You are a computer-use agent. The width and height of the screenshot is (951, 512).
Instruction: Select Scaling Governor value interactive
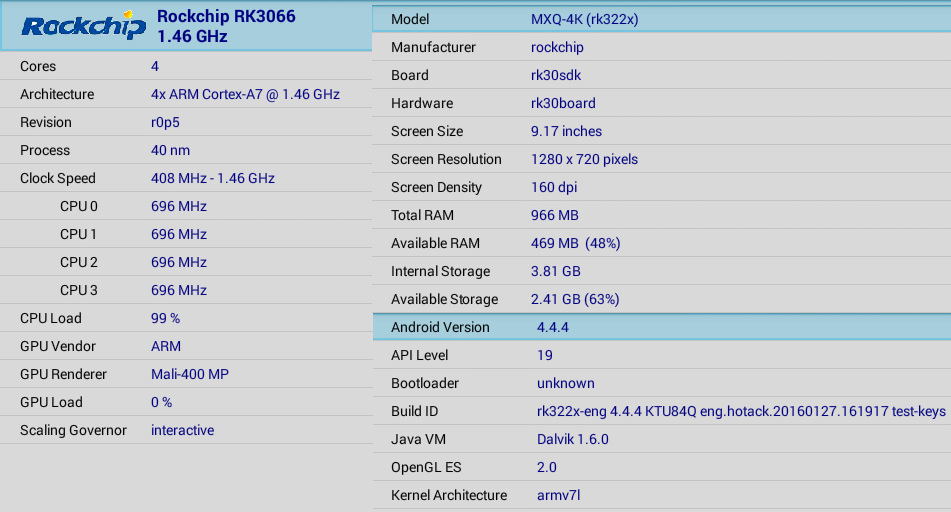pos(183,429)
